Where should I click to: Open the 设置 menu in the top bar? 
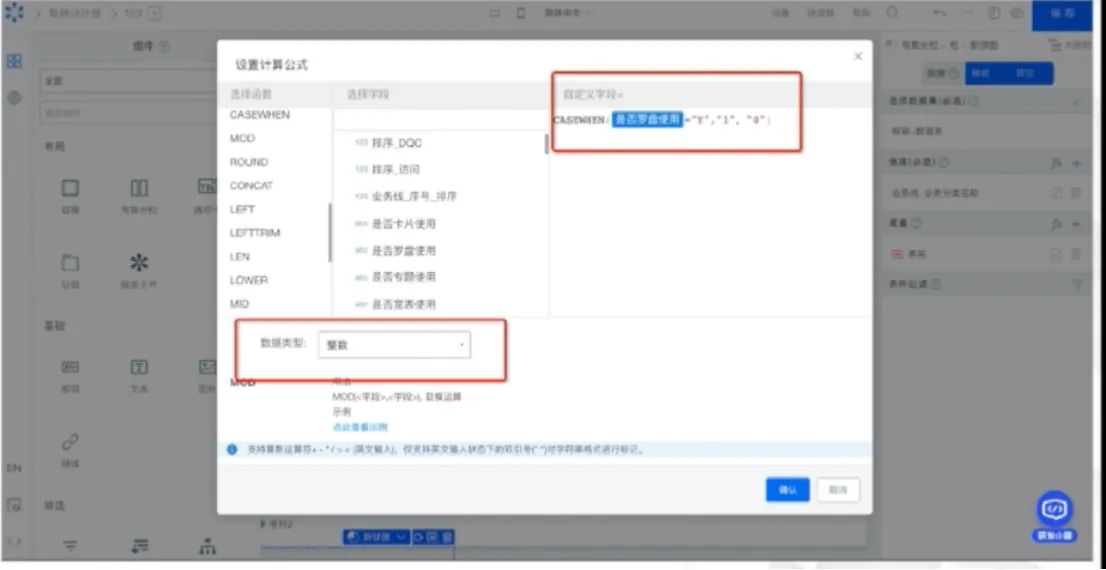[780, 13]
